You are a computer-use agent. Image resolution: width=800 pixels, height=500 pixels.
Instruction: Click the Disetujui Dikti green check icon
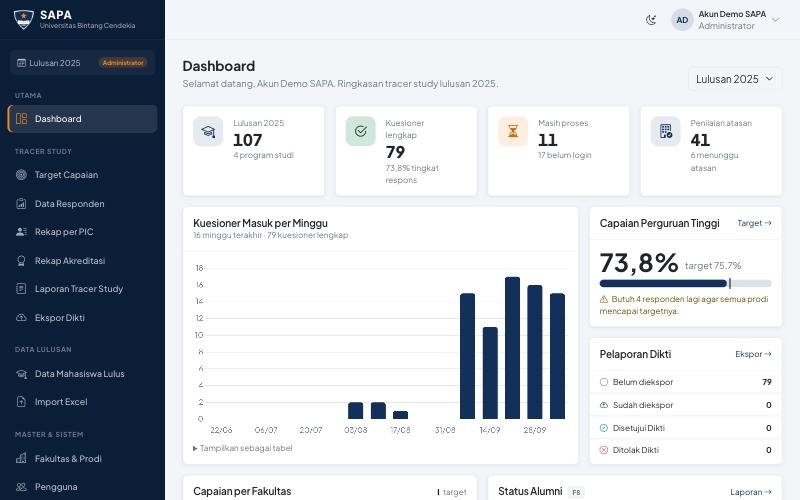pos(604,428)
